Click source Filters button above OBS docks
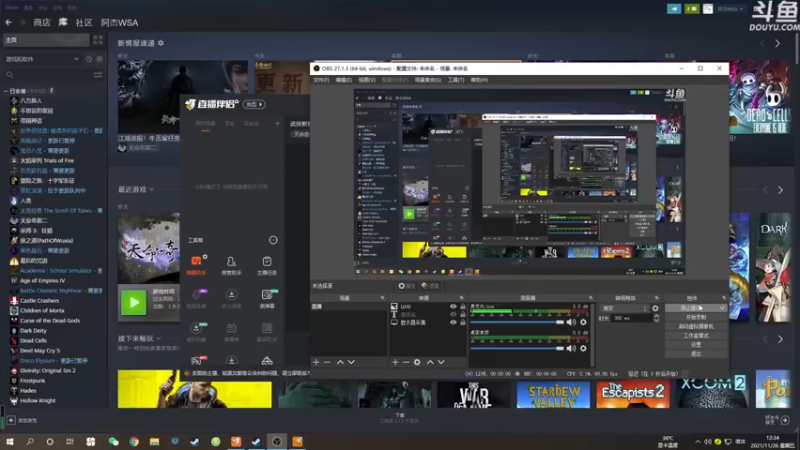 tap(430, 286)
